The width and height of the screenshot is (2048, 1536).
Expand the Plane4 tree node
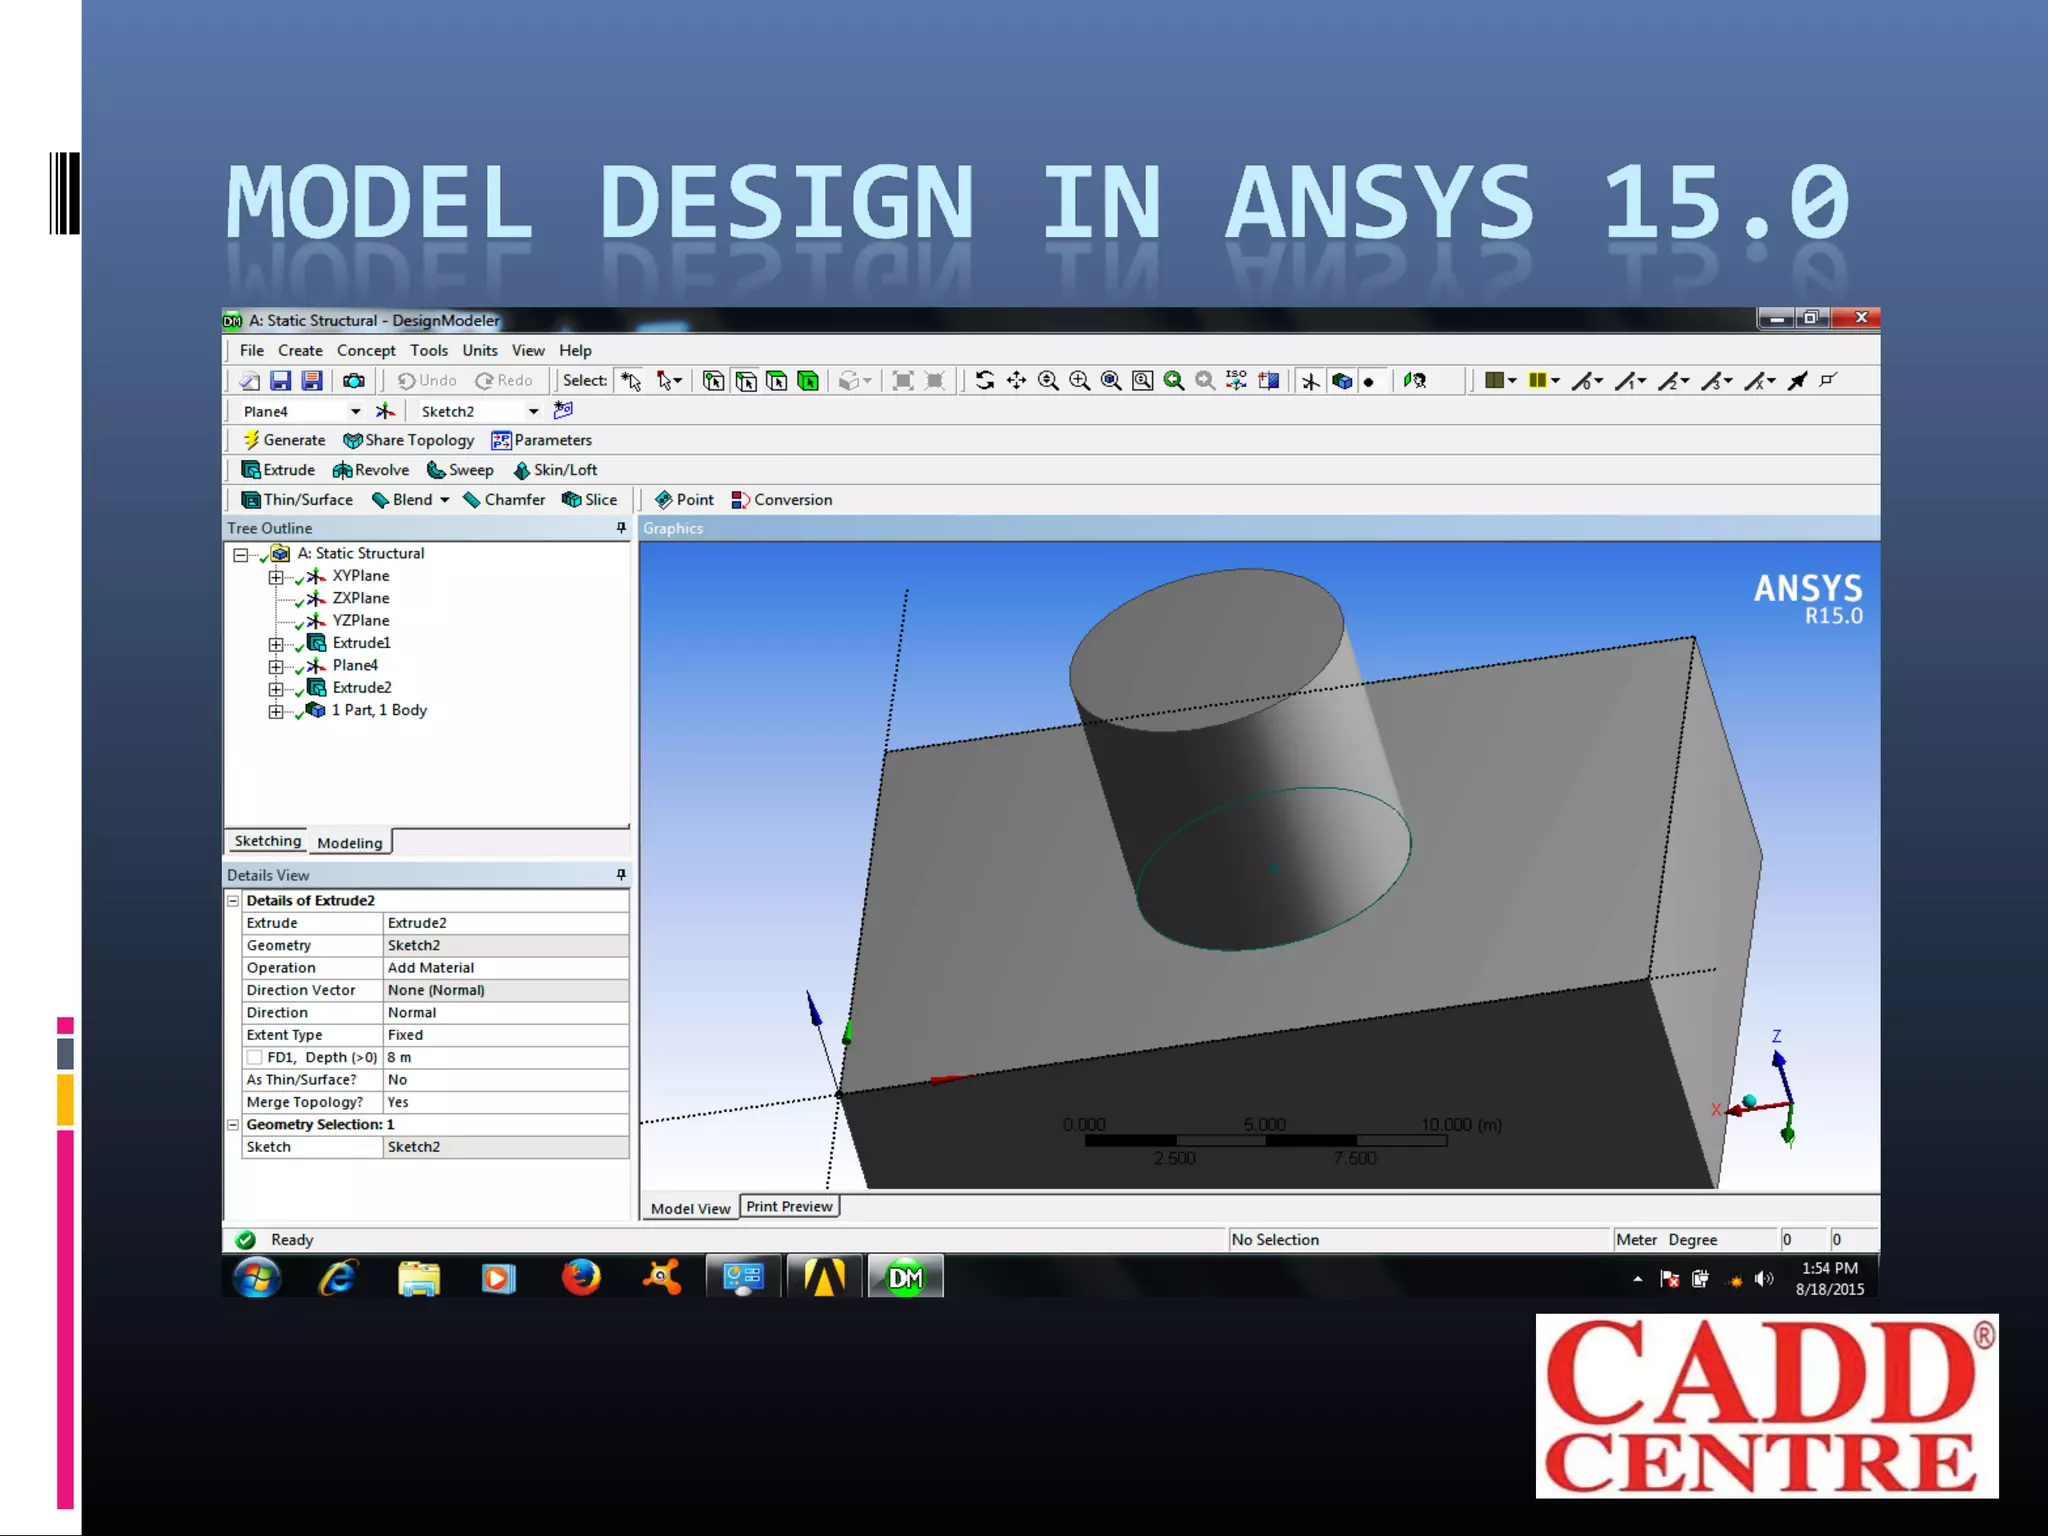pos(276,666)
